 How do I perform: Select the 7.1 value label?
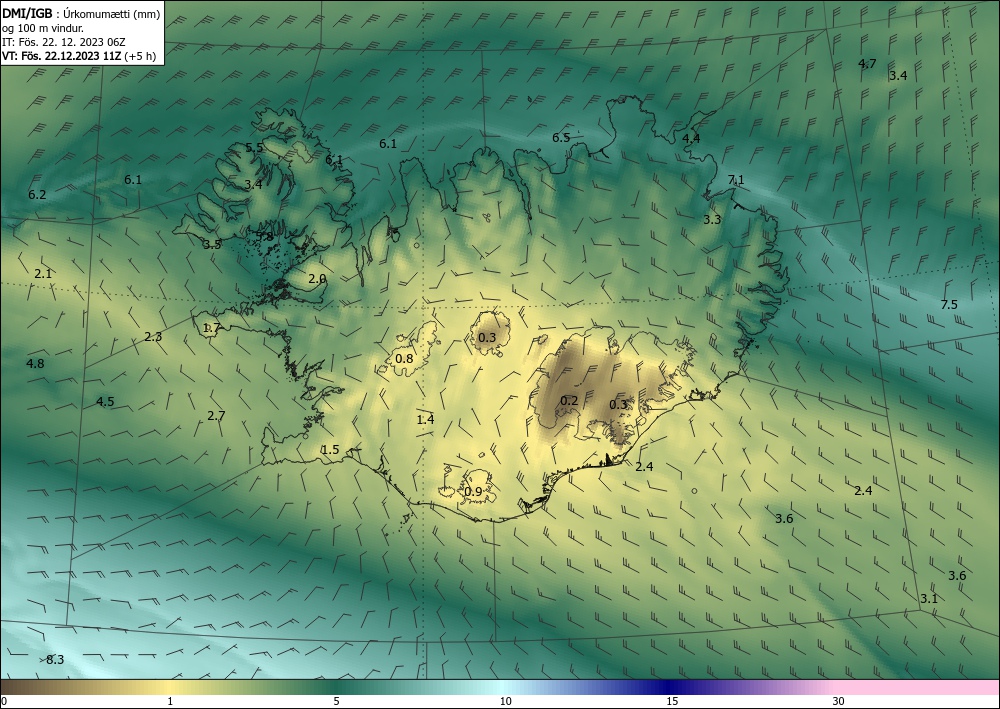click(736, 180)
